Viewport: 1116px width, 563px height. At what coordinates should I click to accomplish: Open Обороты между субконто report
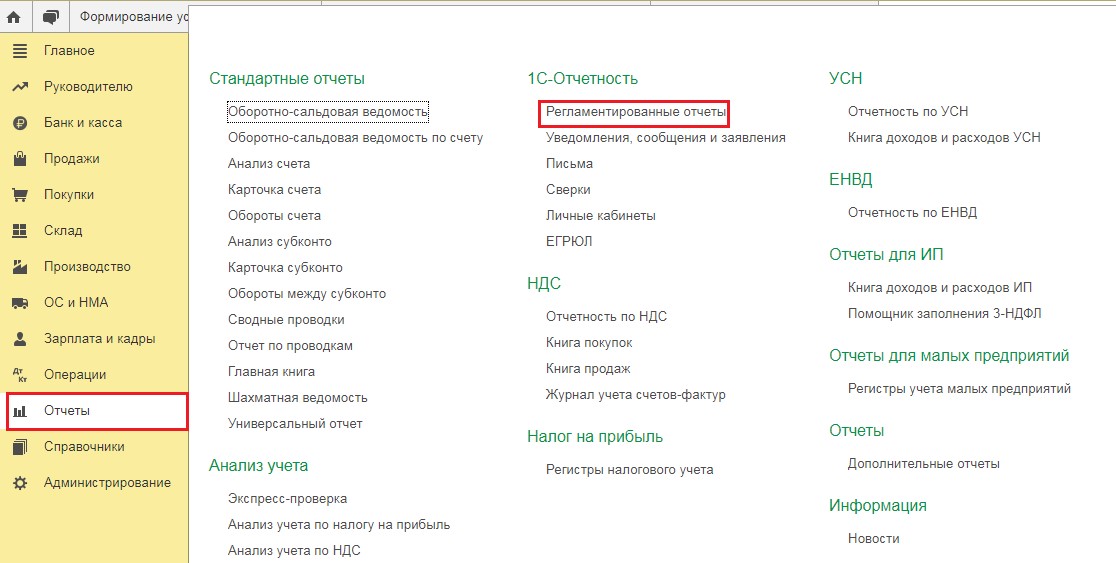(307, 293)
